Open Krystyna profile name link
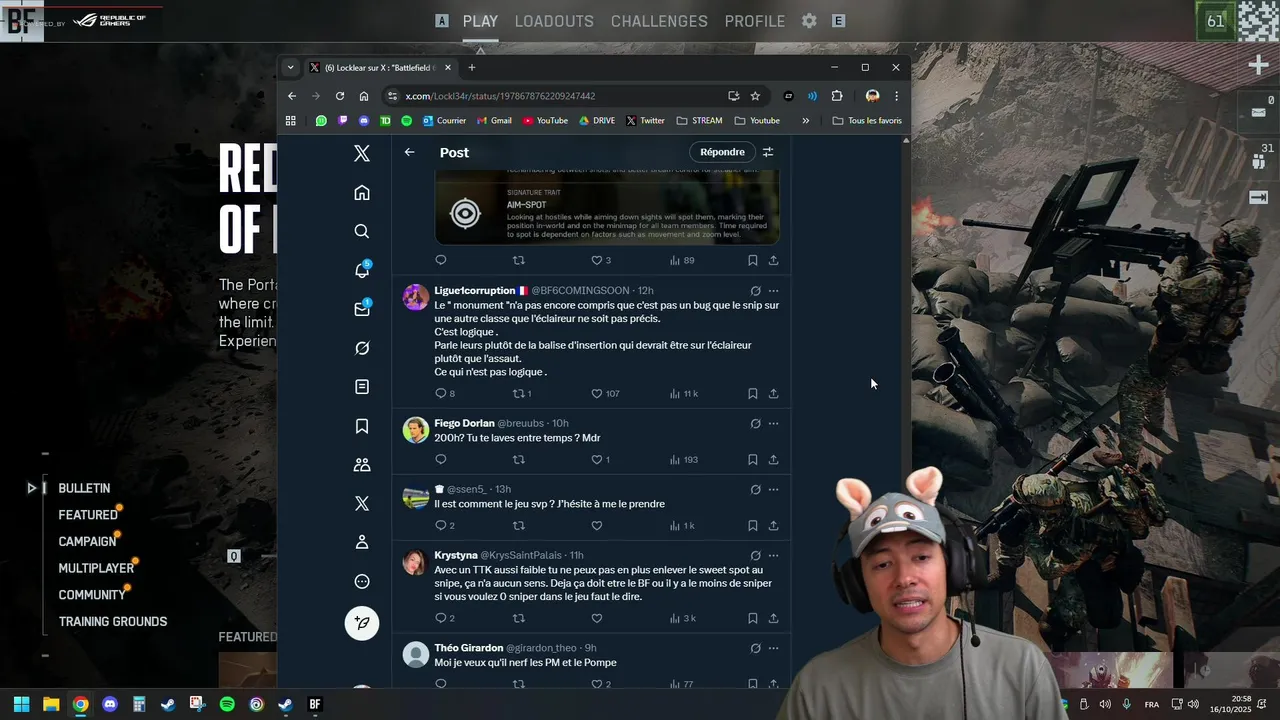 pyautogui.click(x=456, y=555)
